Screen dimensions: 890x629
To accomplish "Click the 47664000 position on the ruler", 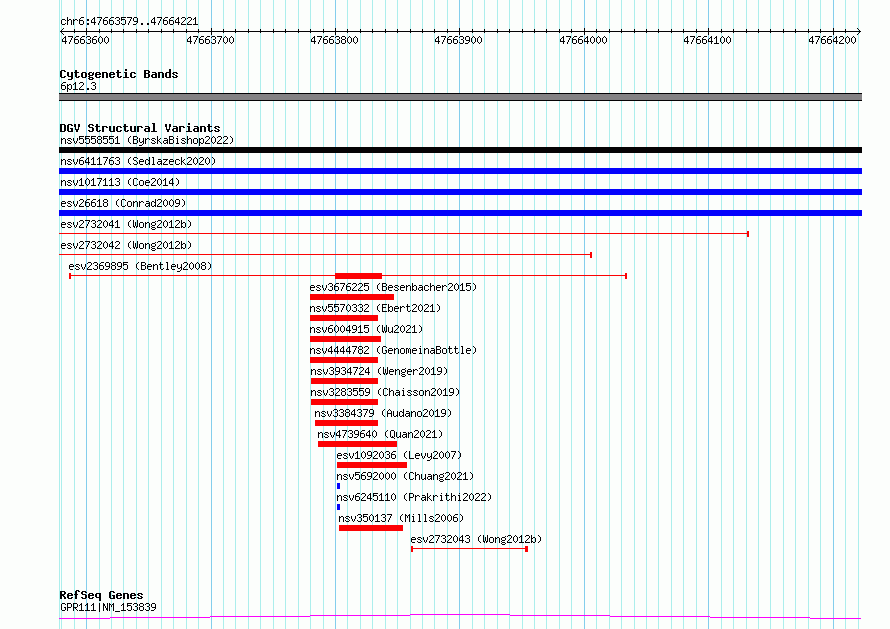I will point(583,41).
